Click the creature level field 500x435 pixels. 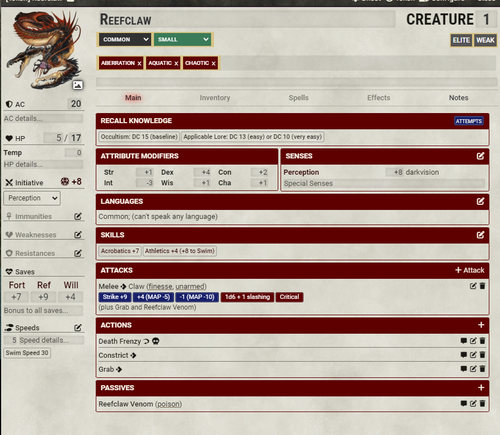click(487, 19)
